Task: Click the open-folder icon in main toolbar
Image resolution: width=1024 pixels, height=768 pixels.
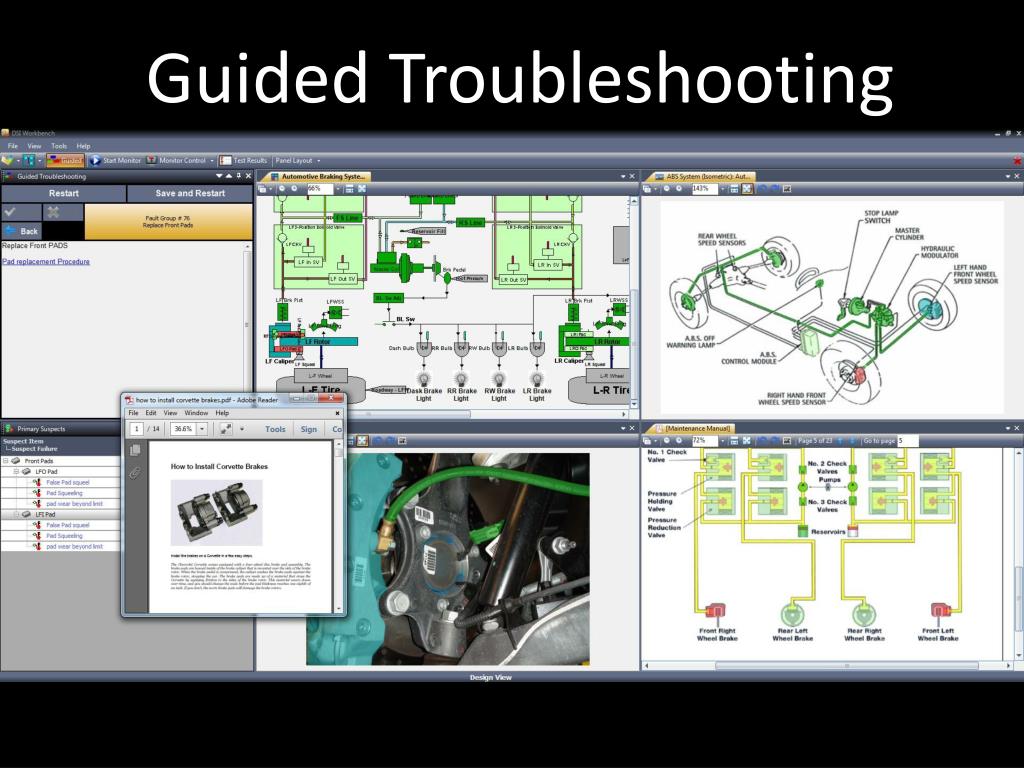Action: pos(7,160)
